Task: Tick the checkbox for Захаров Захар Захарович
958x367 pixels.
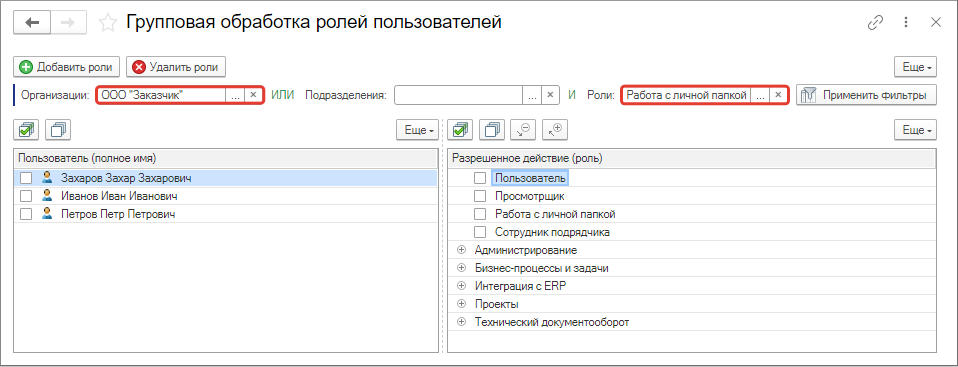Action: 26,178
